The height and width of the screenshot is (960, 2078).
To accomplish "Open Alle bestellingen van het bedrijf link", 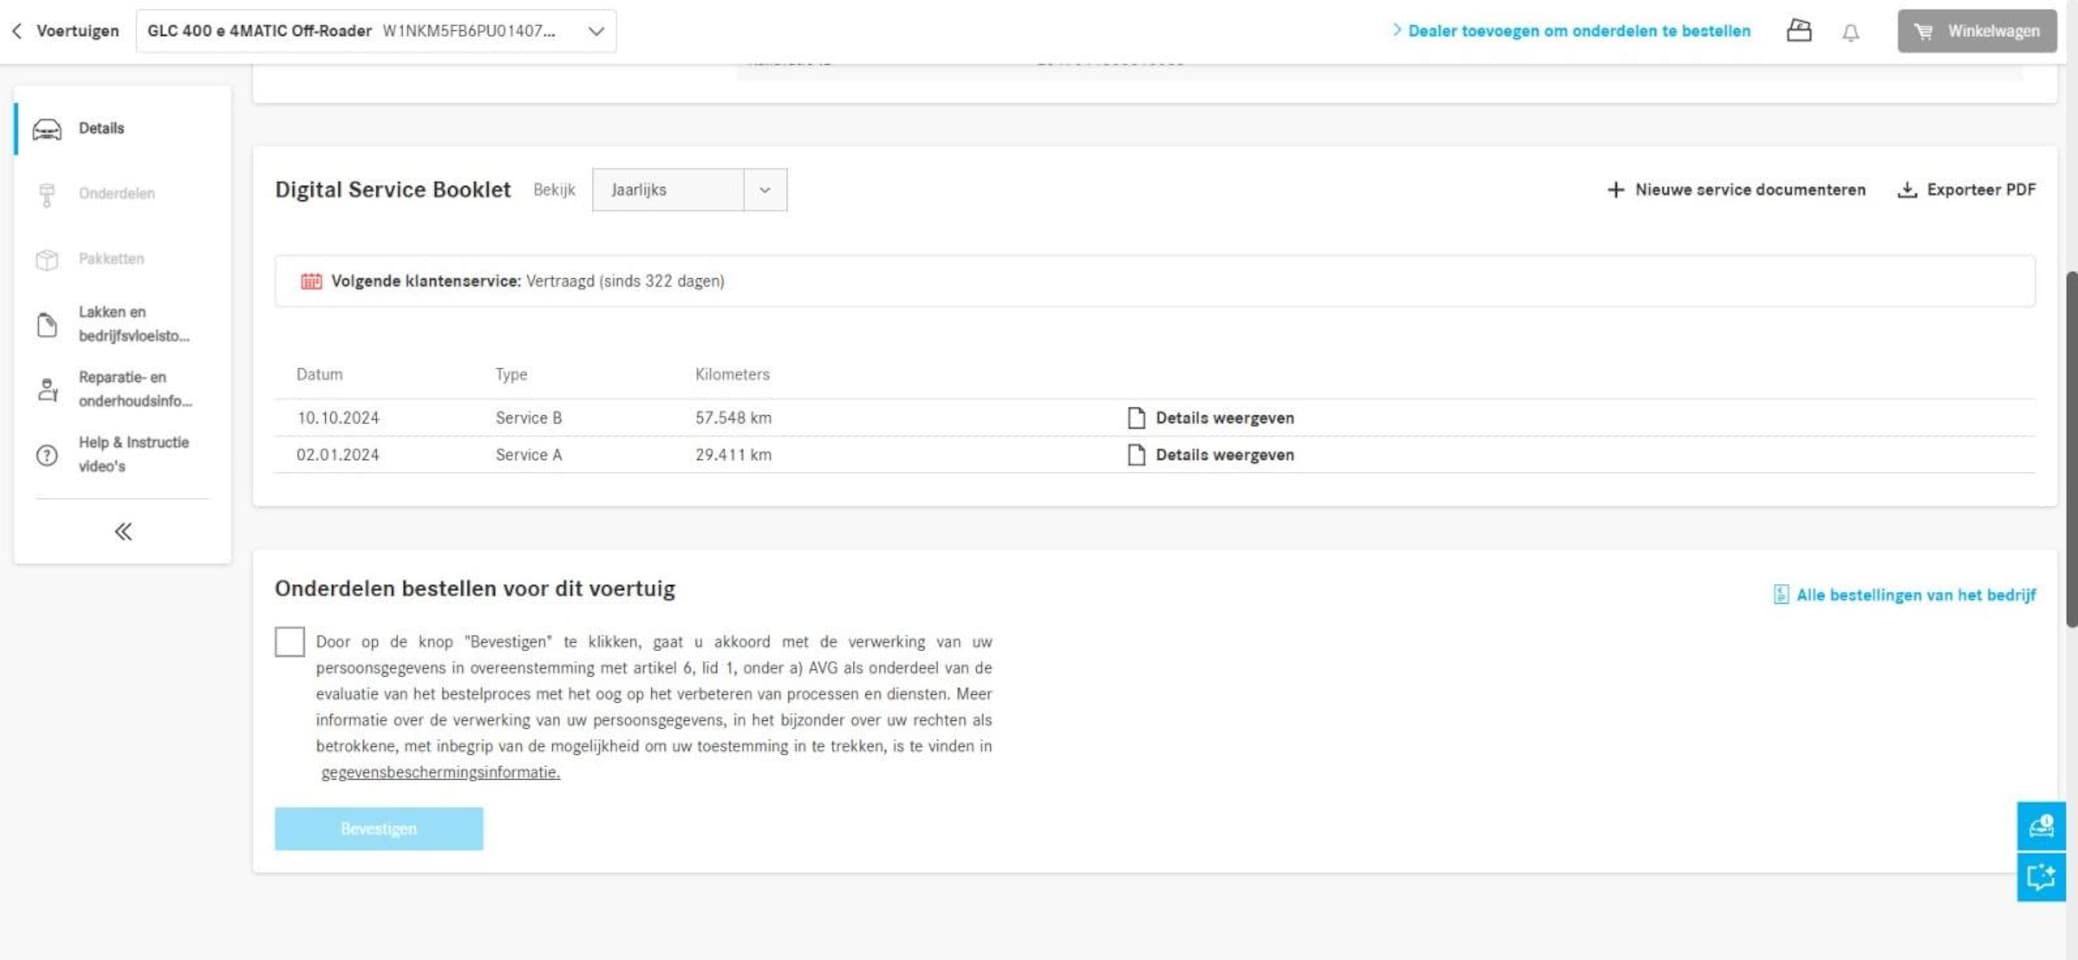I will click(1904, 595).
